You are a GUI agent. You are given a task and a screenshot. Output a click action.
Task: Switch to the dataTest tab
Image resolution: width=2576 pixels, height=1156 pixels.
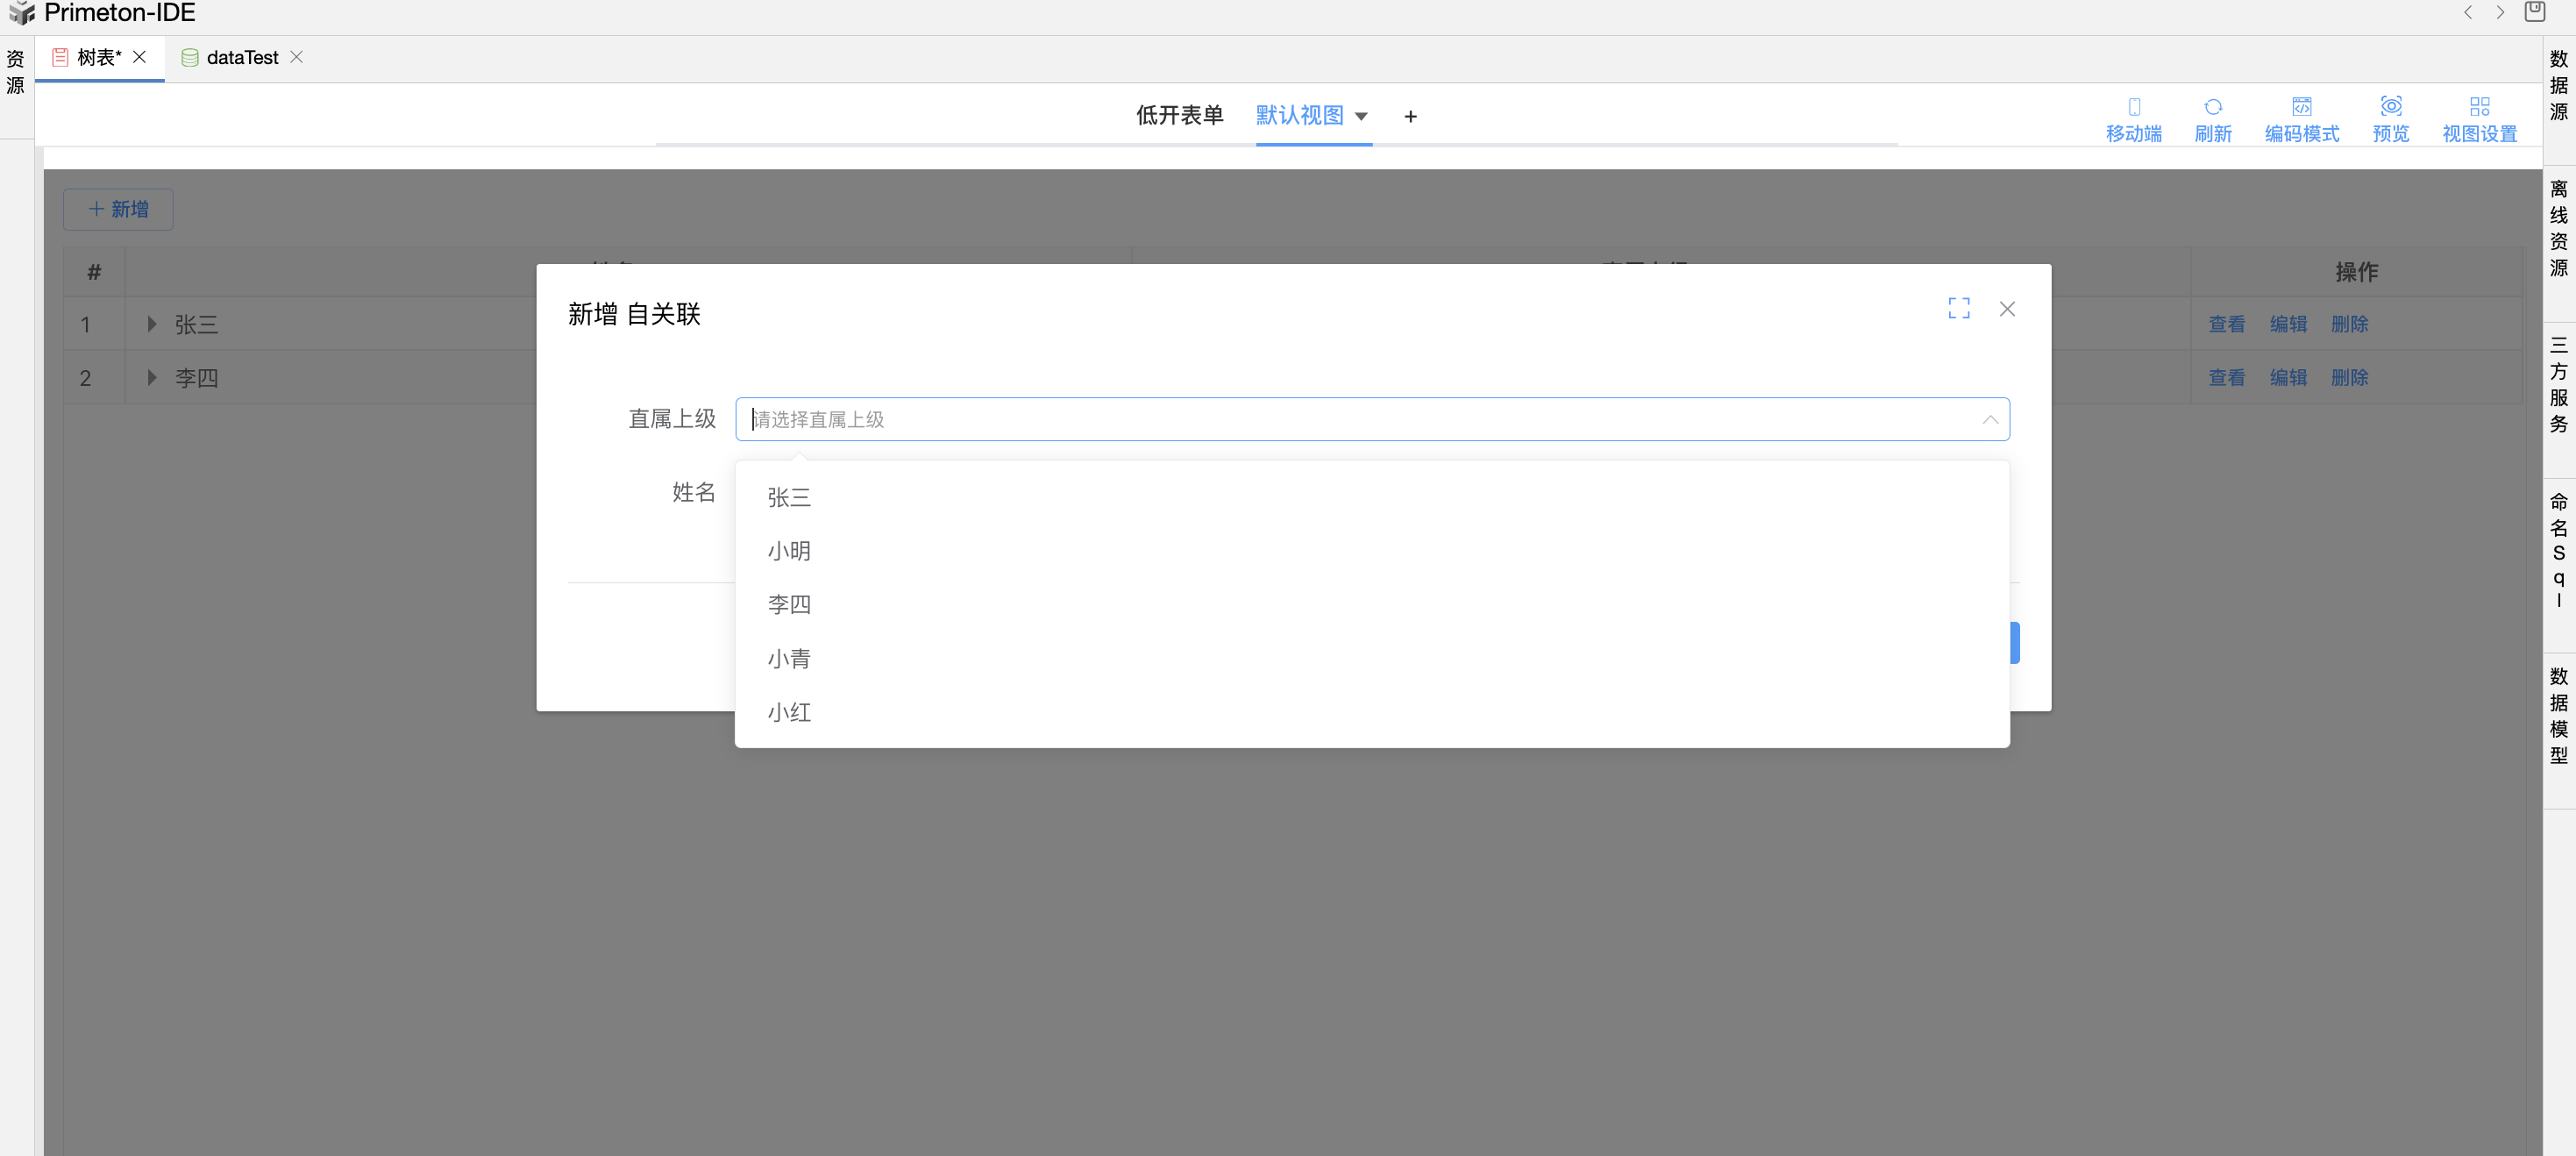pos(241,58)
